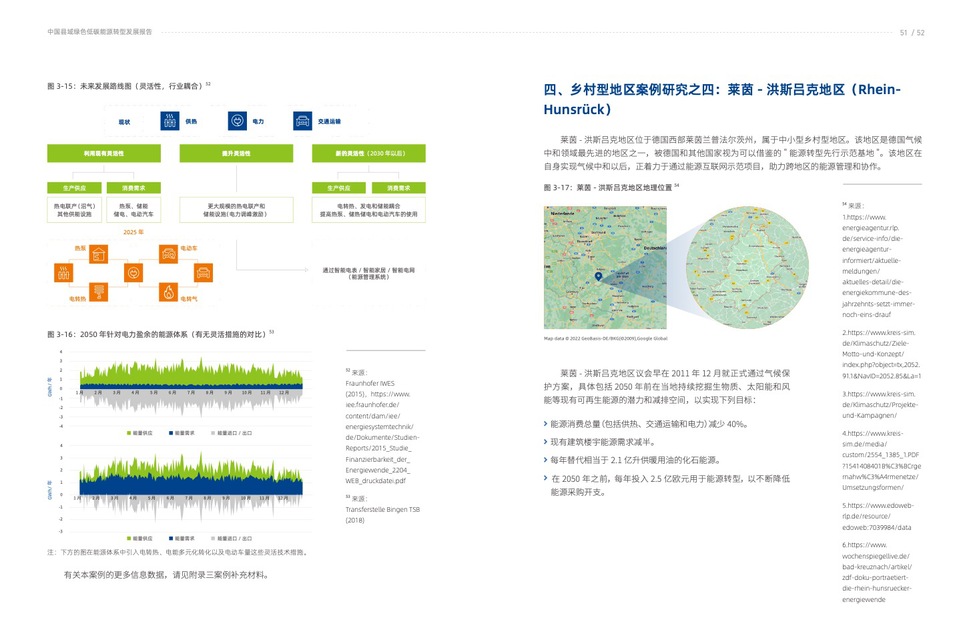
Task: Click the orange flame icon for 电转气
Action: click(x=169, y=294)
